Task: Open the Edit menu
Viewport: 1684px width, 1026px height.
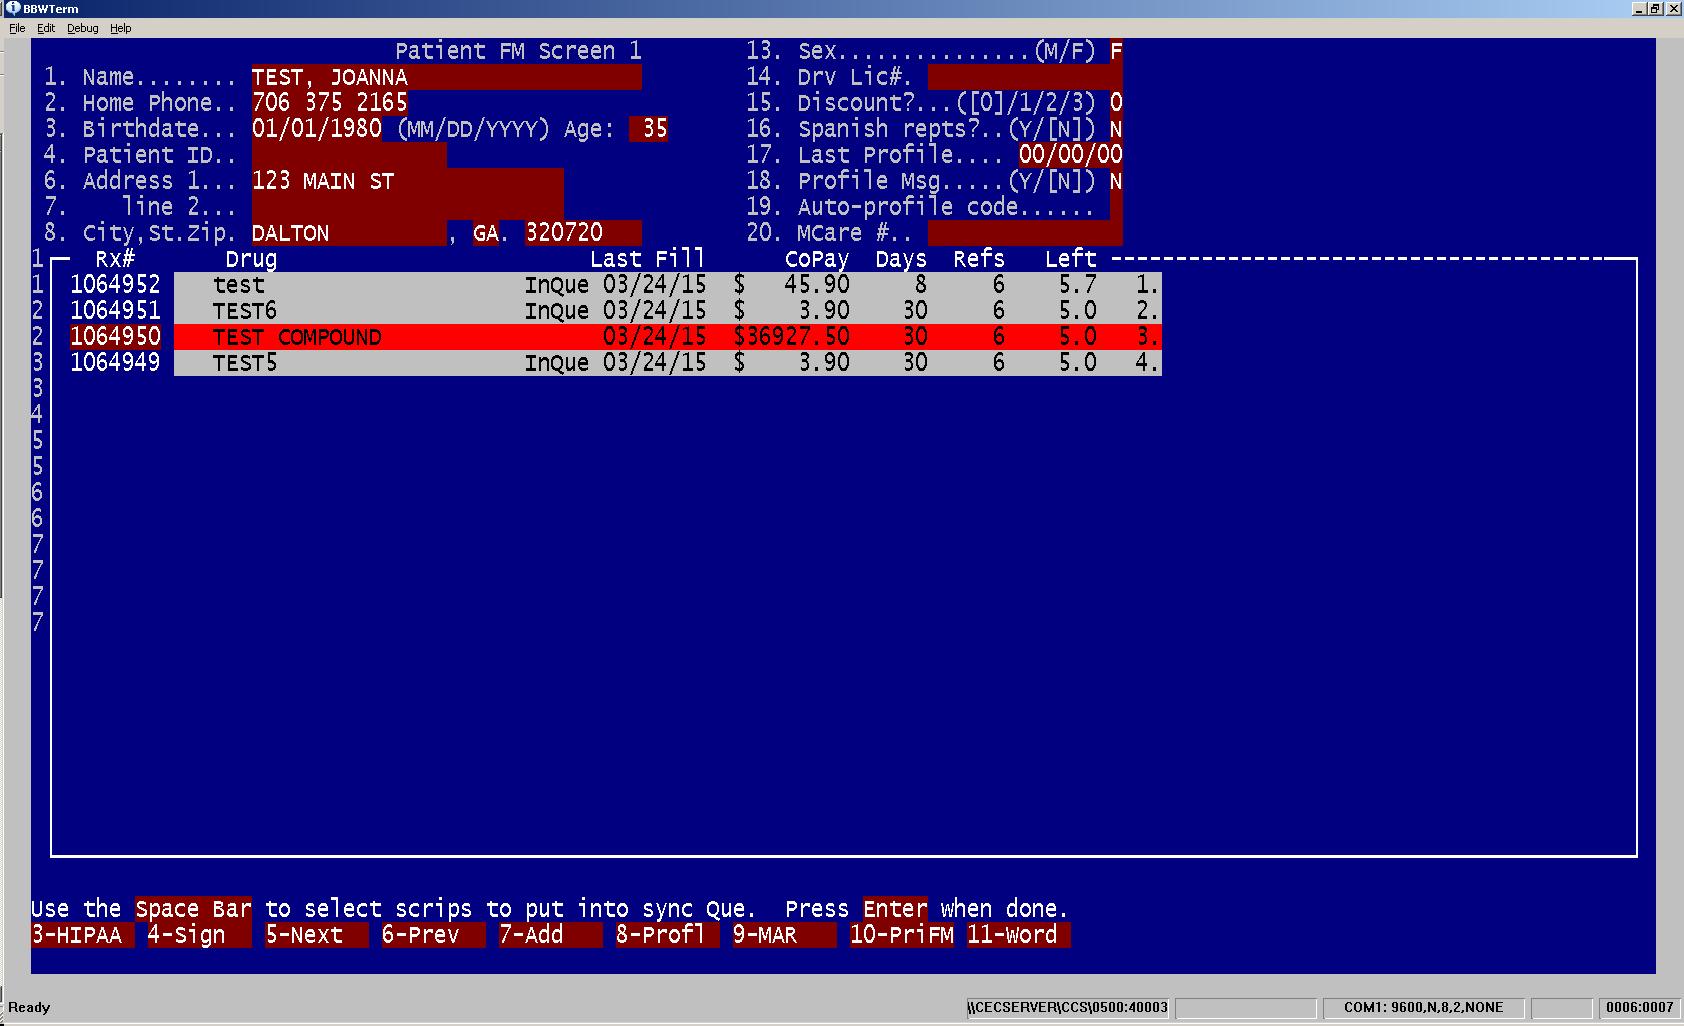Action: pyautogui.click(x=46, y=28)
